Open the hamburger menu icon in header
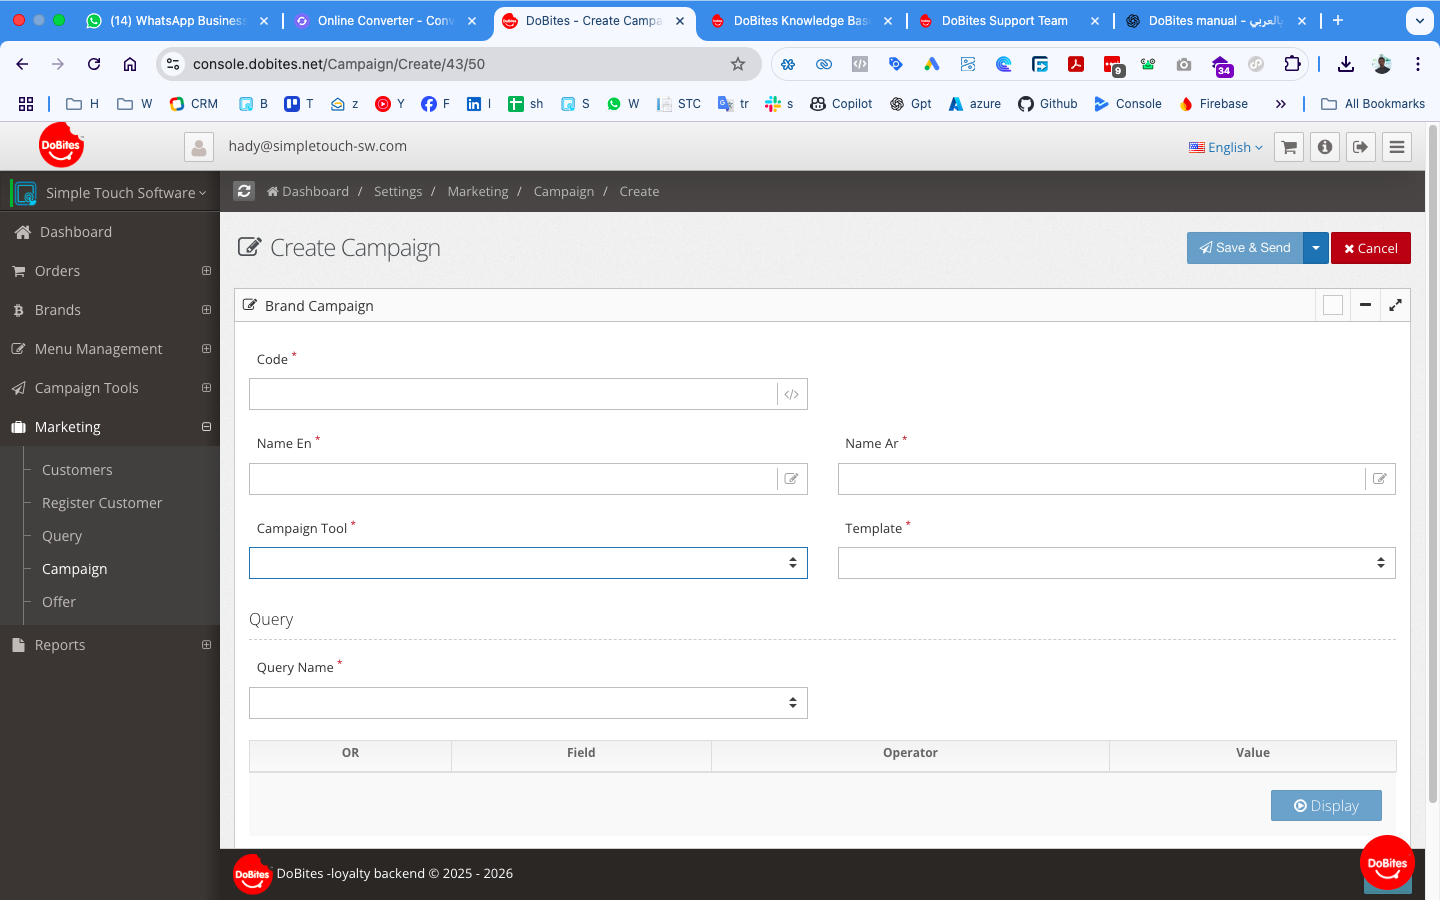This screenshot has height=900, width=1440. click(1397, 147)
